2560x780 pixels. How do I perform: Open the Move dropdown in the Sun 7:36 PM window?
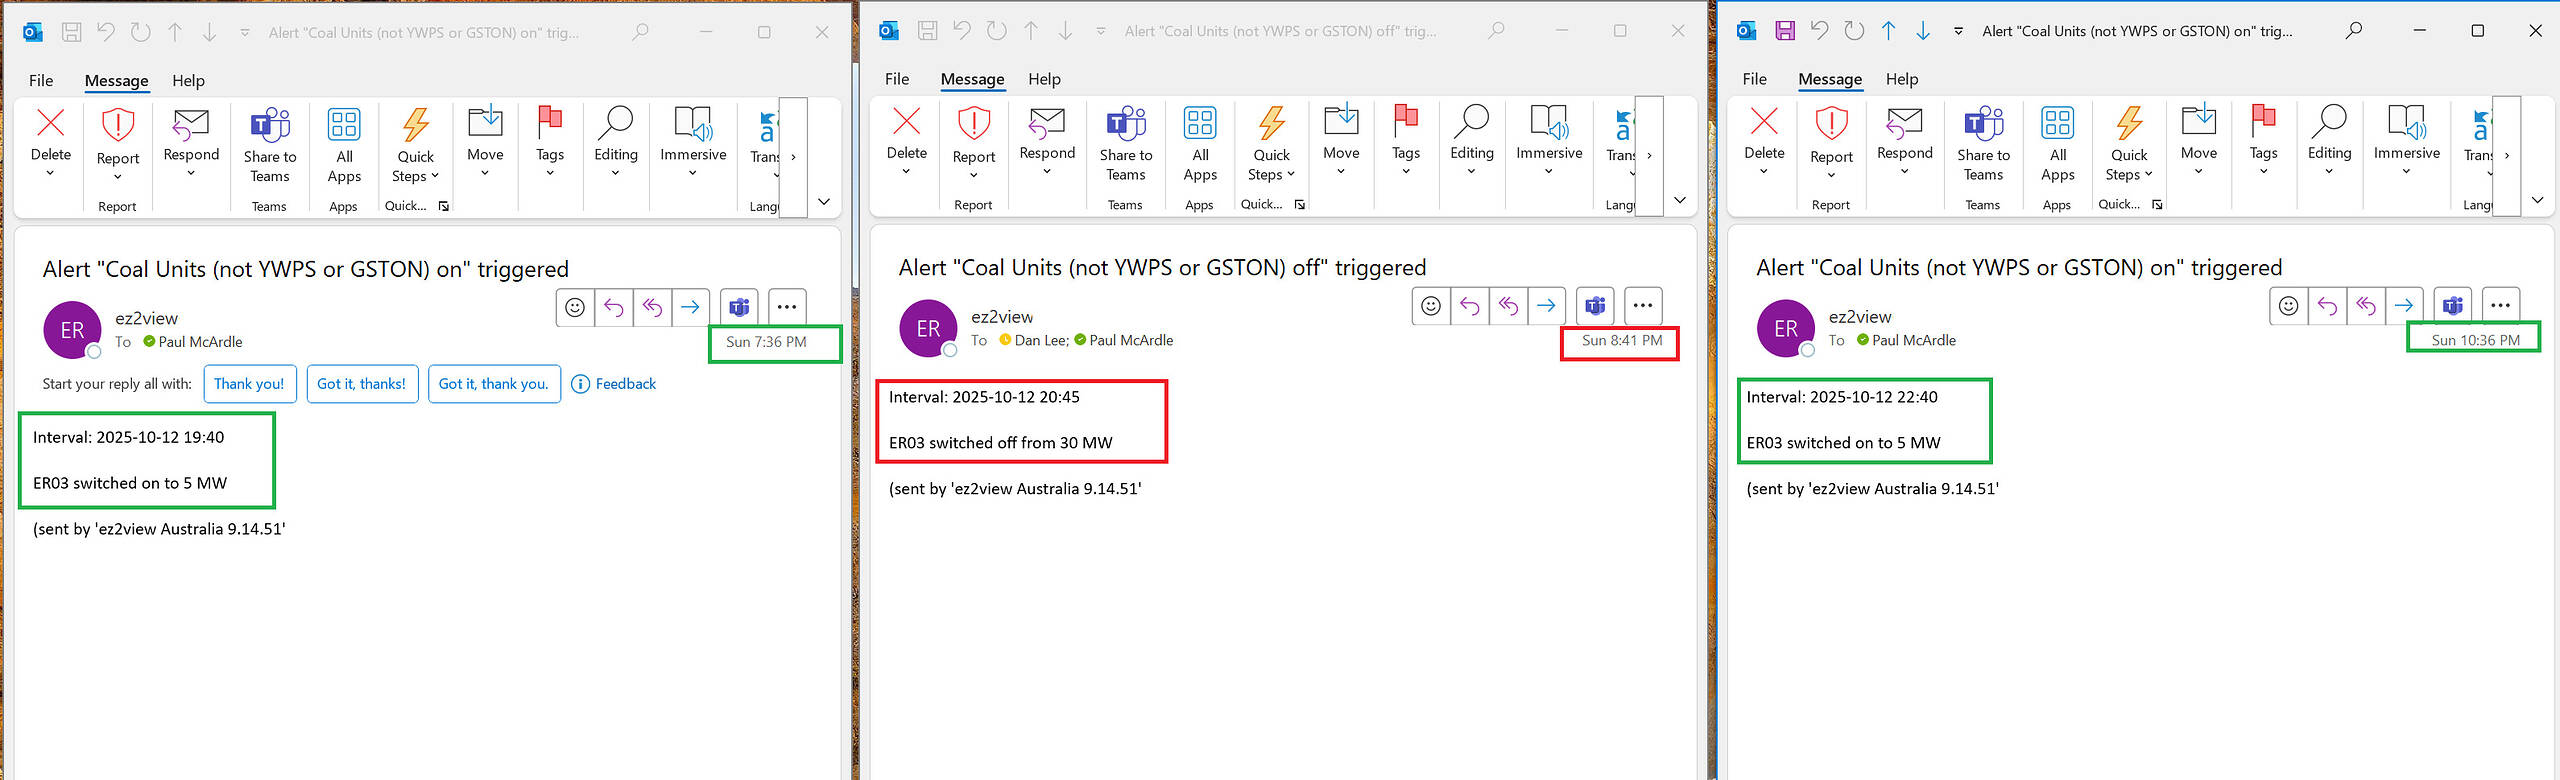click(485, 139)
